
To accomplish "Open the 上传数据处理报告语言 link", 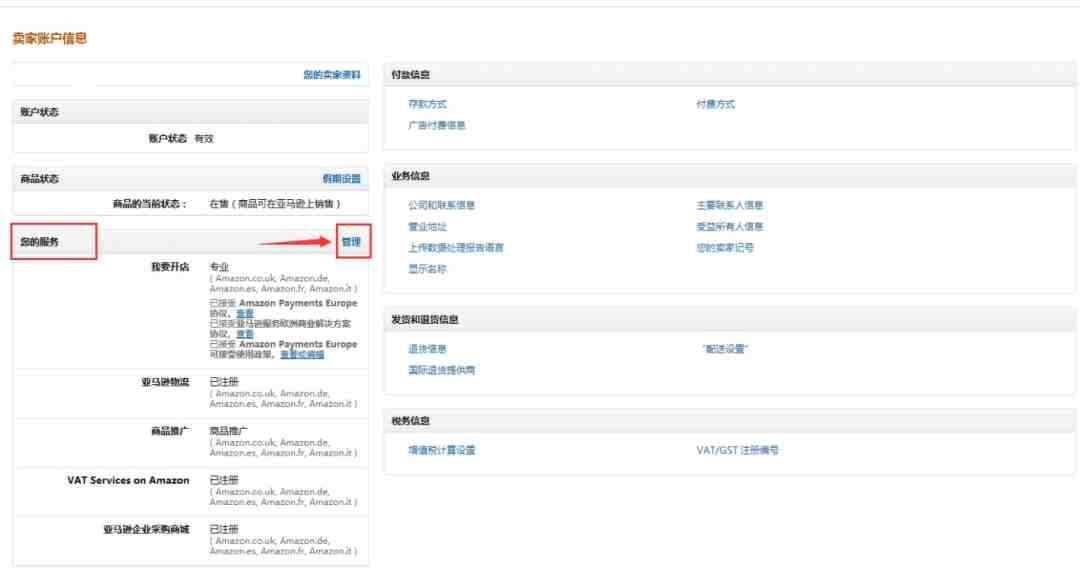I will (456, 248).
